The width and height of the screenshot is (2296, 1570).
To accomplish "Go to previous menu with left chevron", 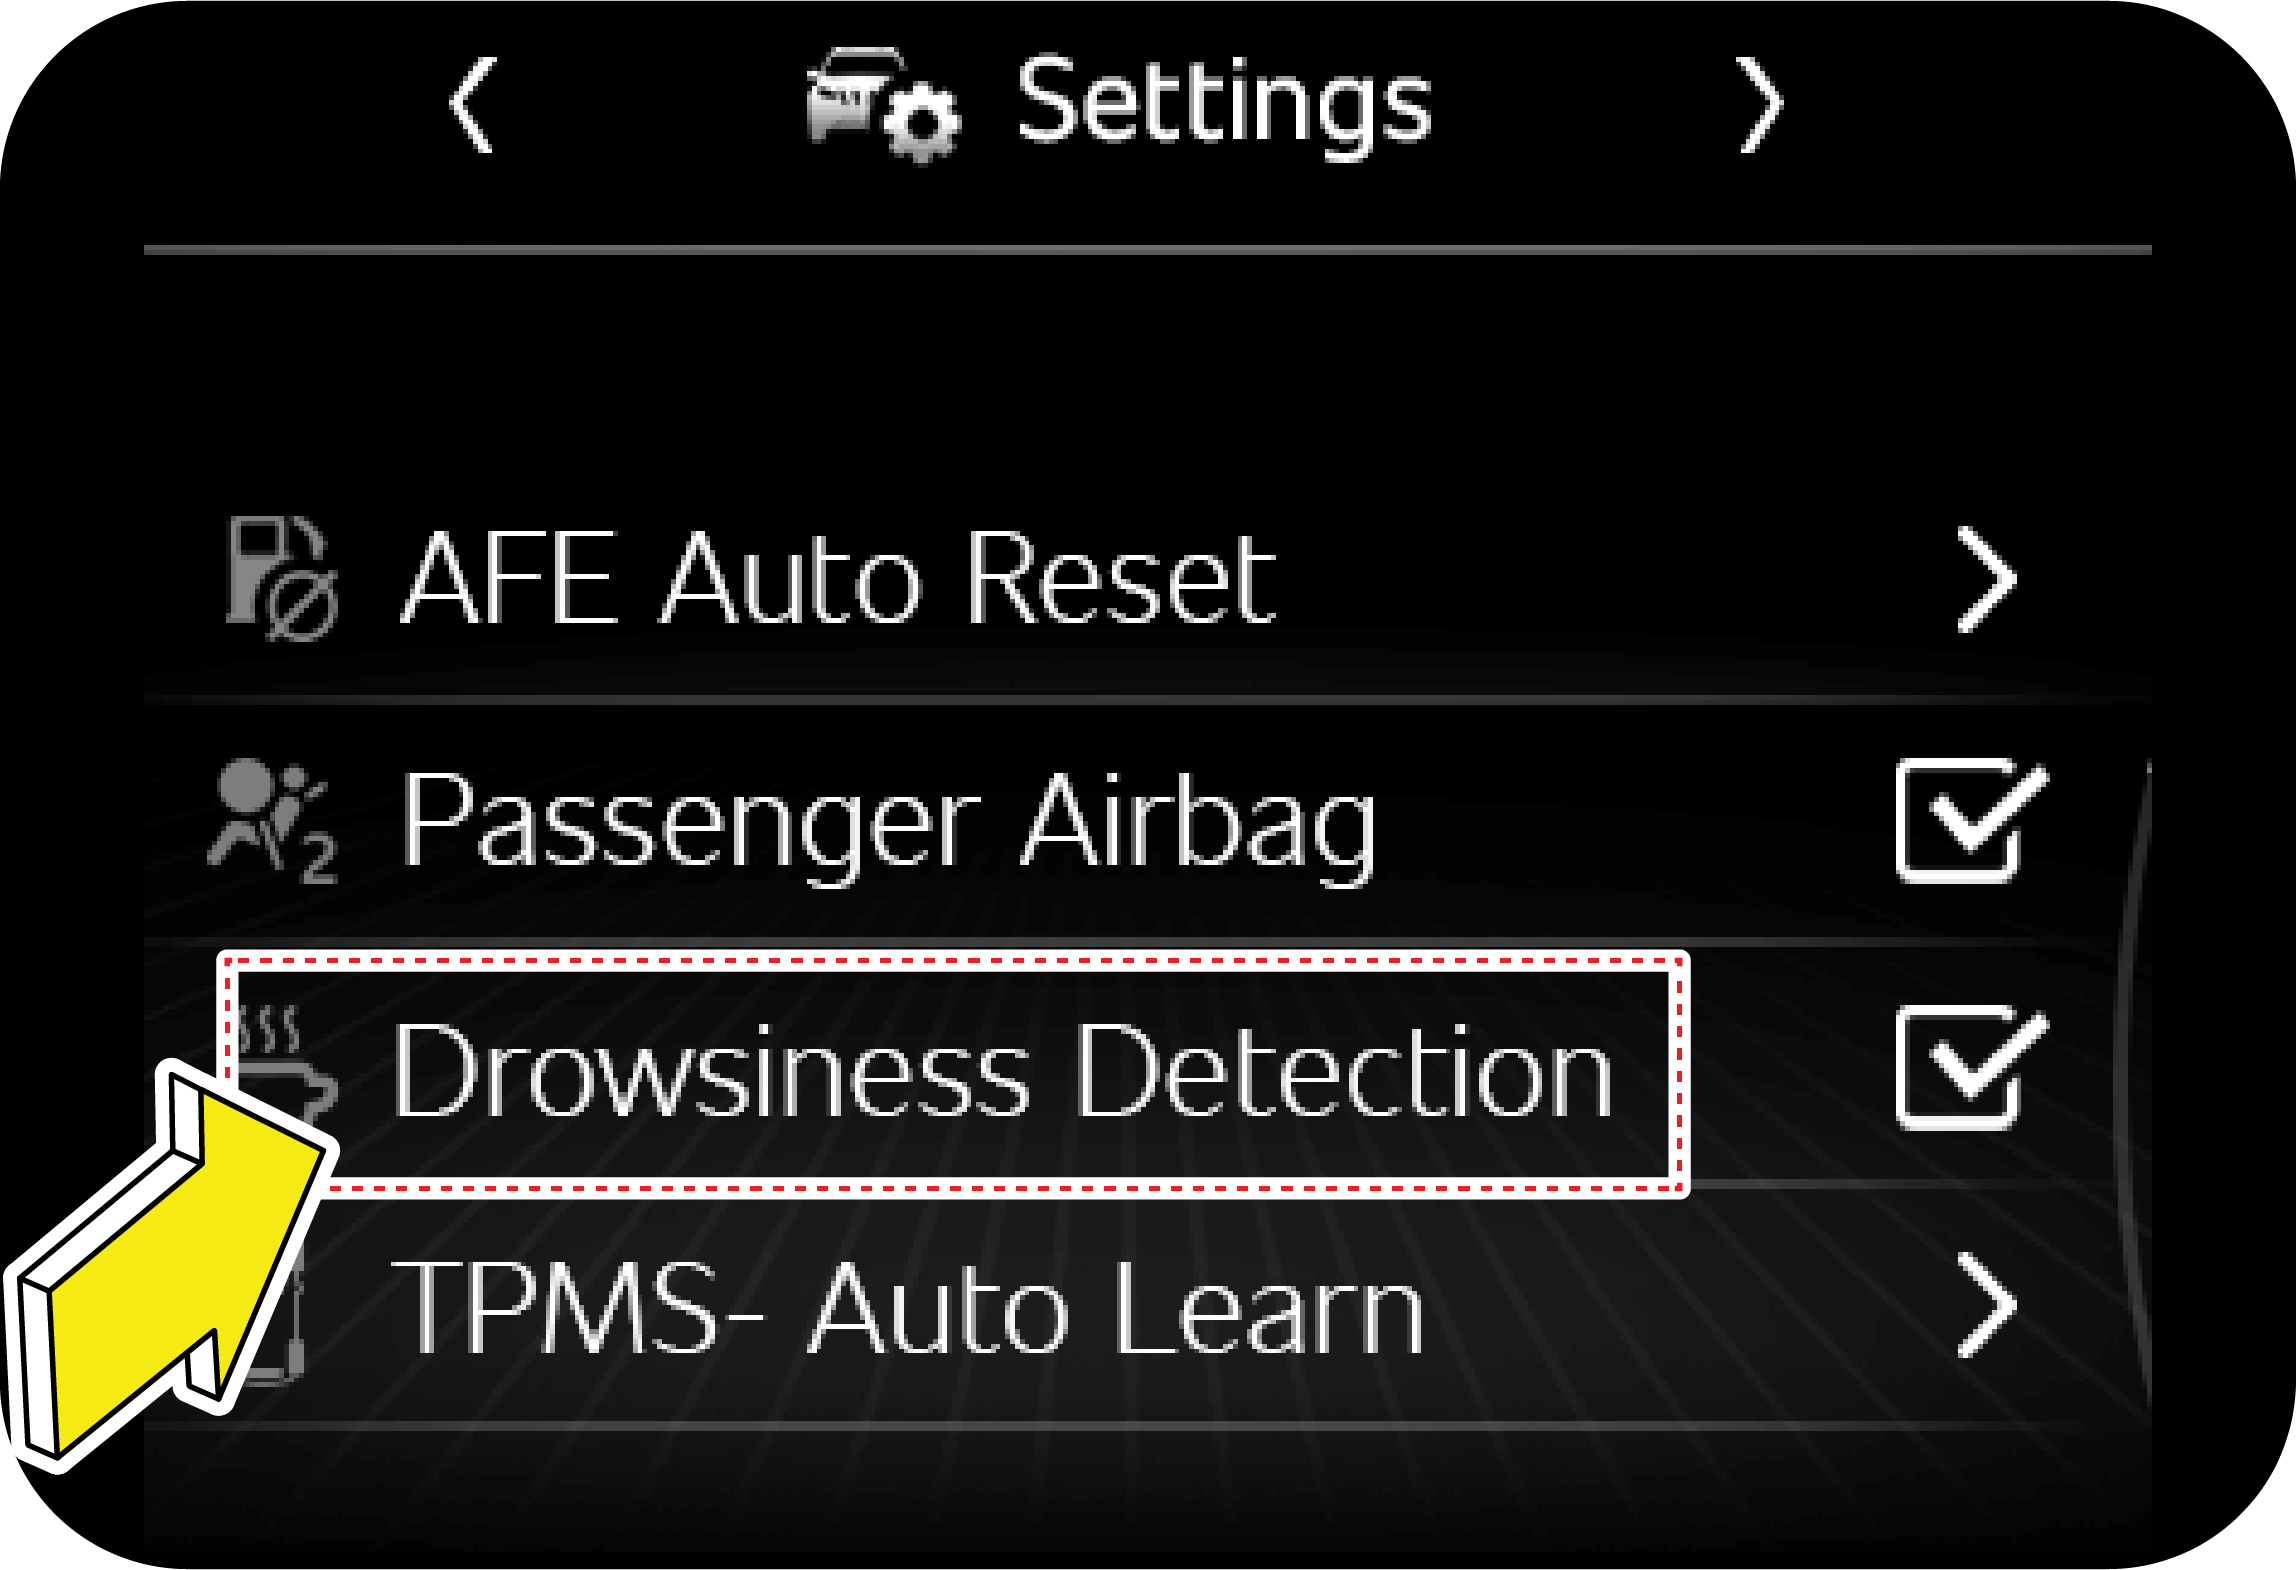I will (473, 105).
